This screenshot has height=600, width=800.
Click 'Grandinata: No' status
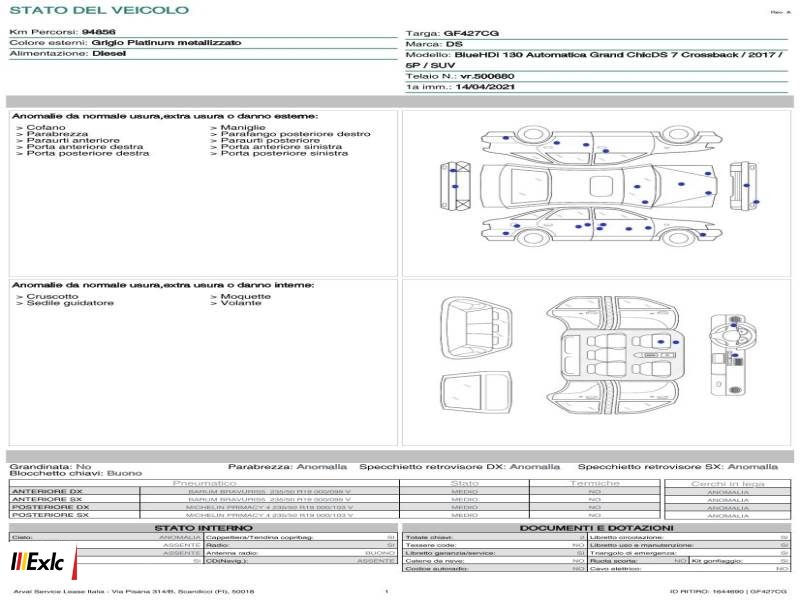point(50,466)
